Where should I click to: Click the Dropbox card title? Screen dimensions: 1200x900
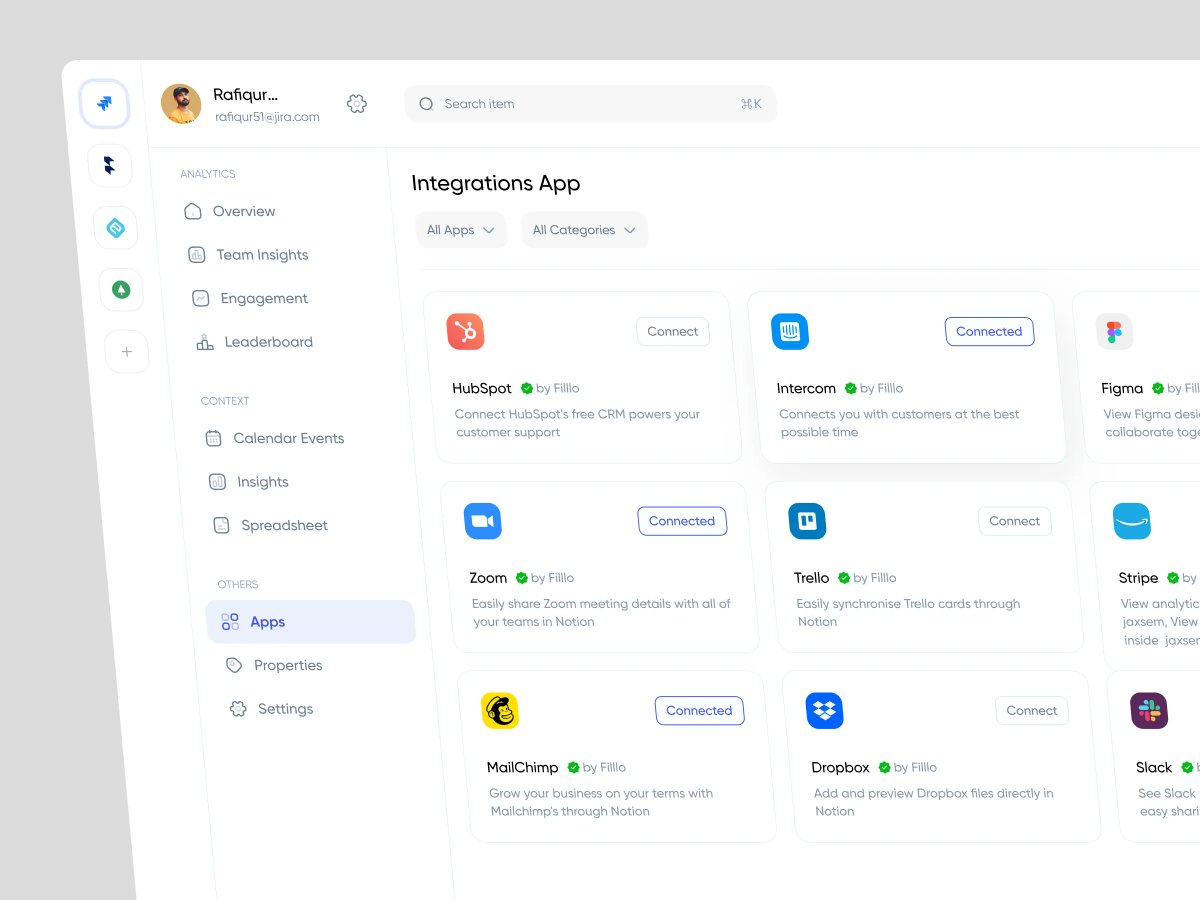[x=841, y=768]
